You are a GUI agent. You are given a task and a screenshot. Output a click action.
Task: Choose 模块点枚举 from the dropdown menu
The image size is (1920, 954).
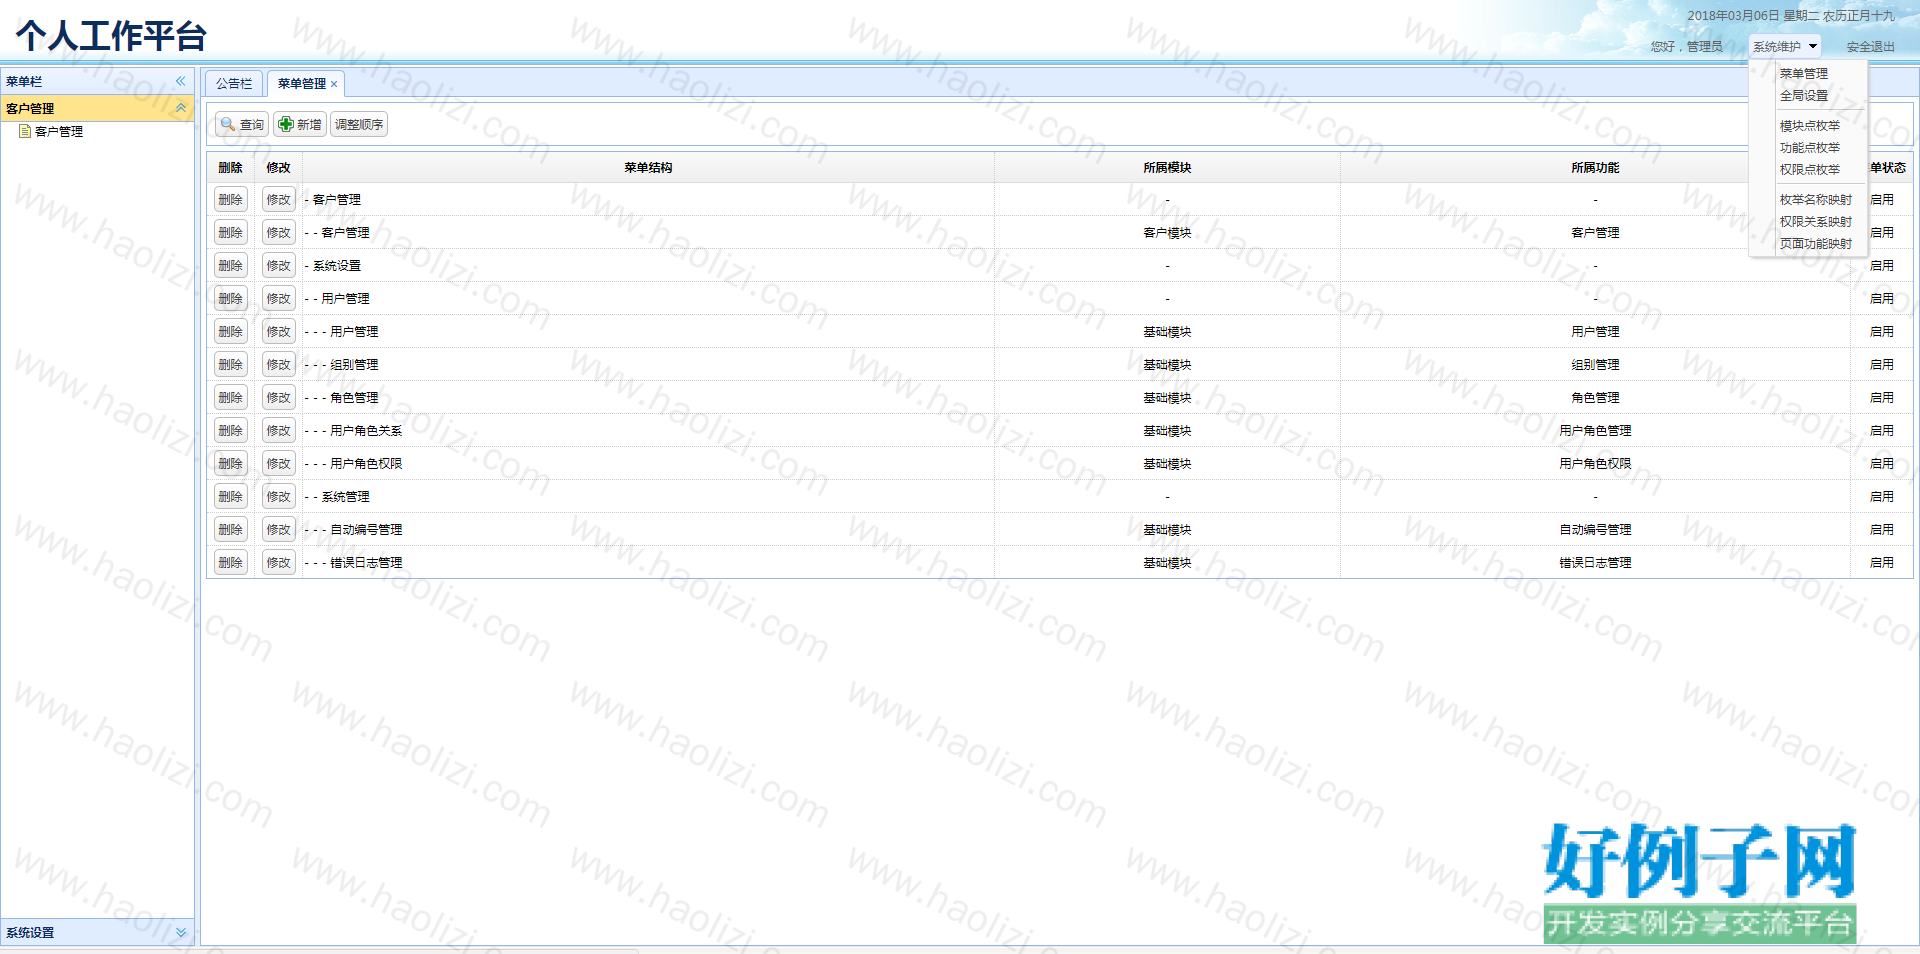point(1810,125)
